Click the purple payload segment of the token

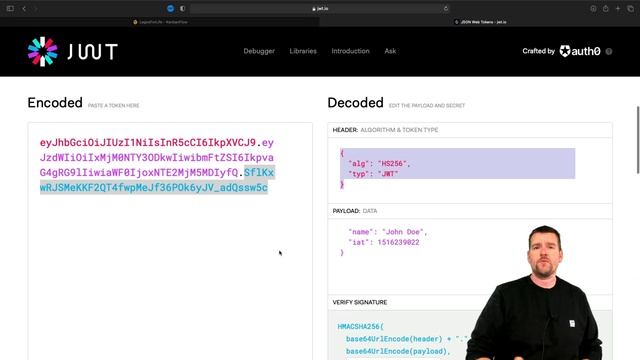point(157,158)
